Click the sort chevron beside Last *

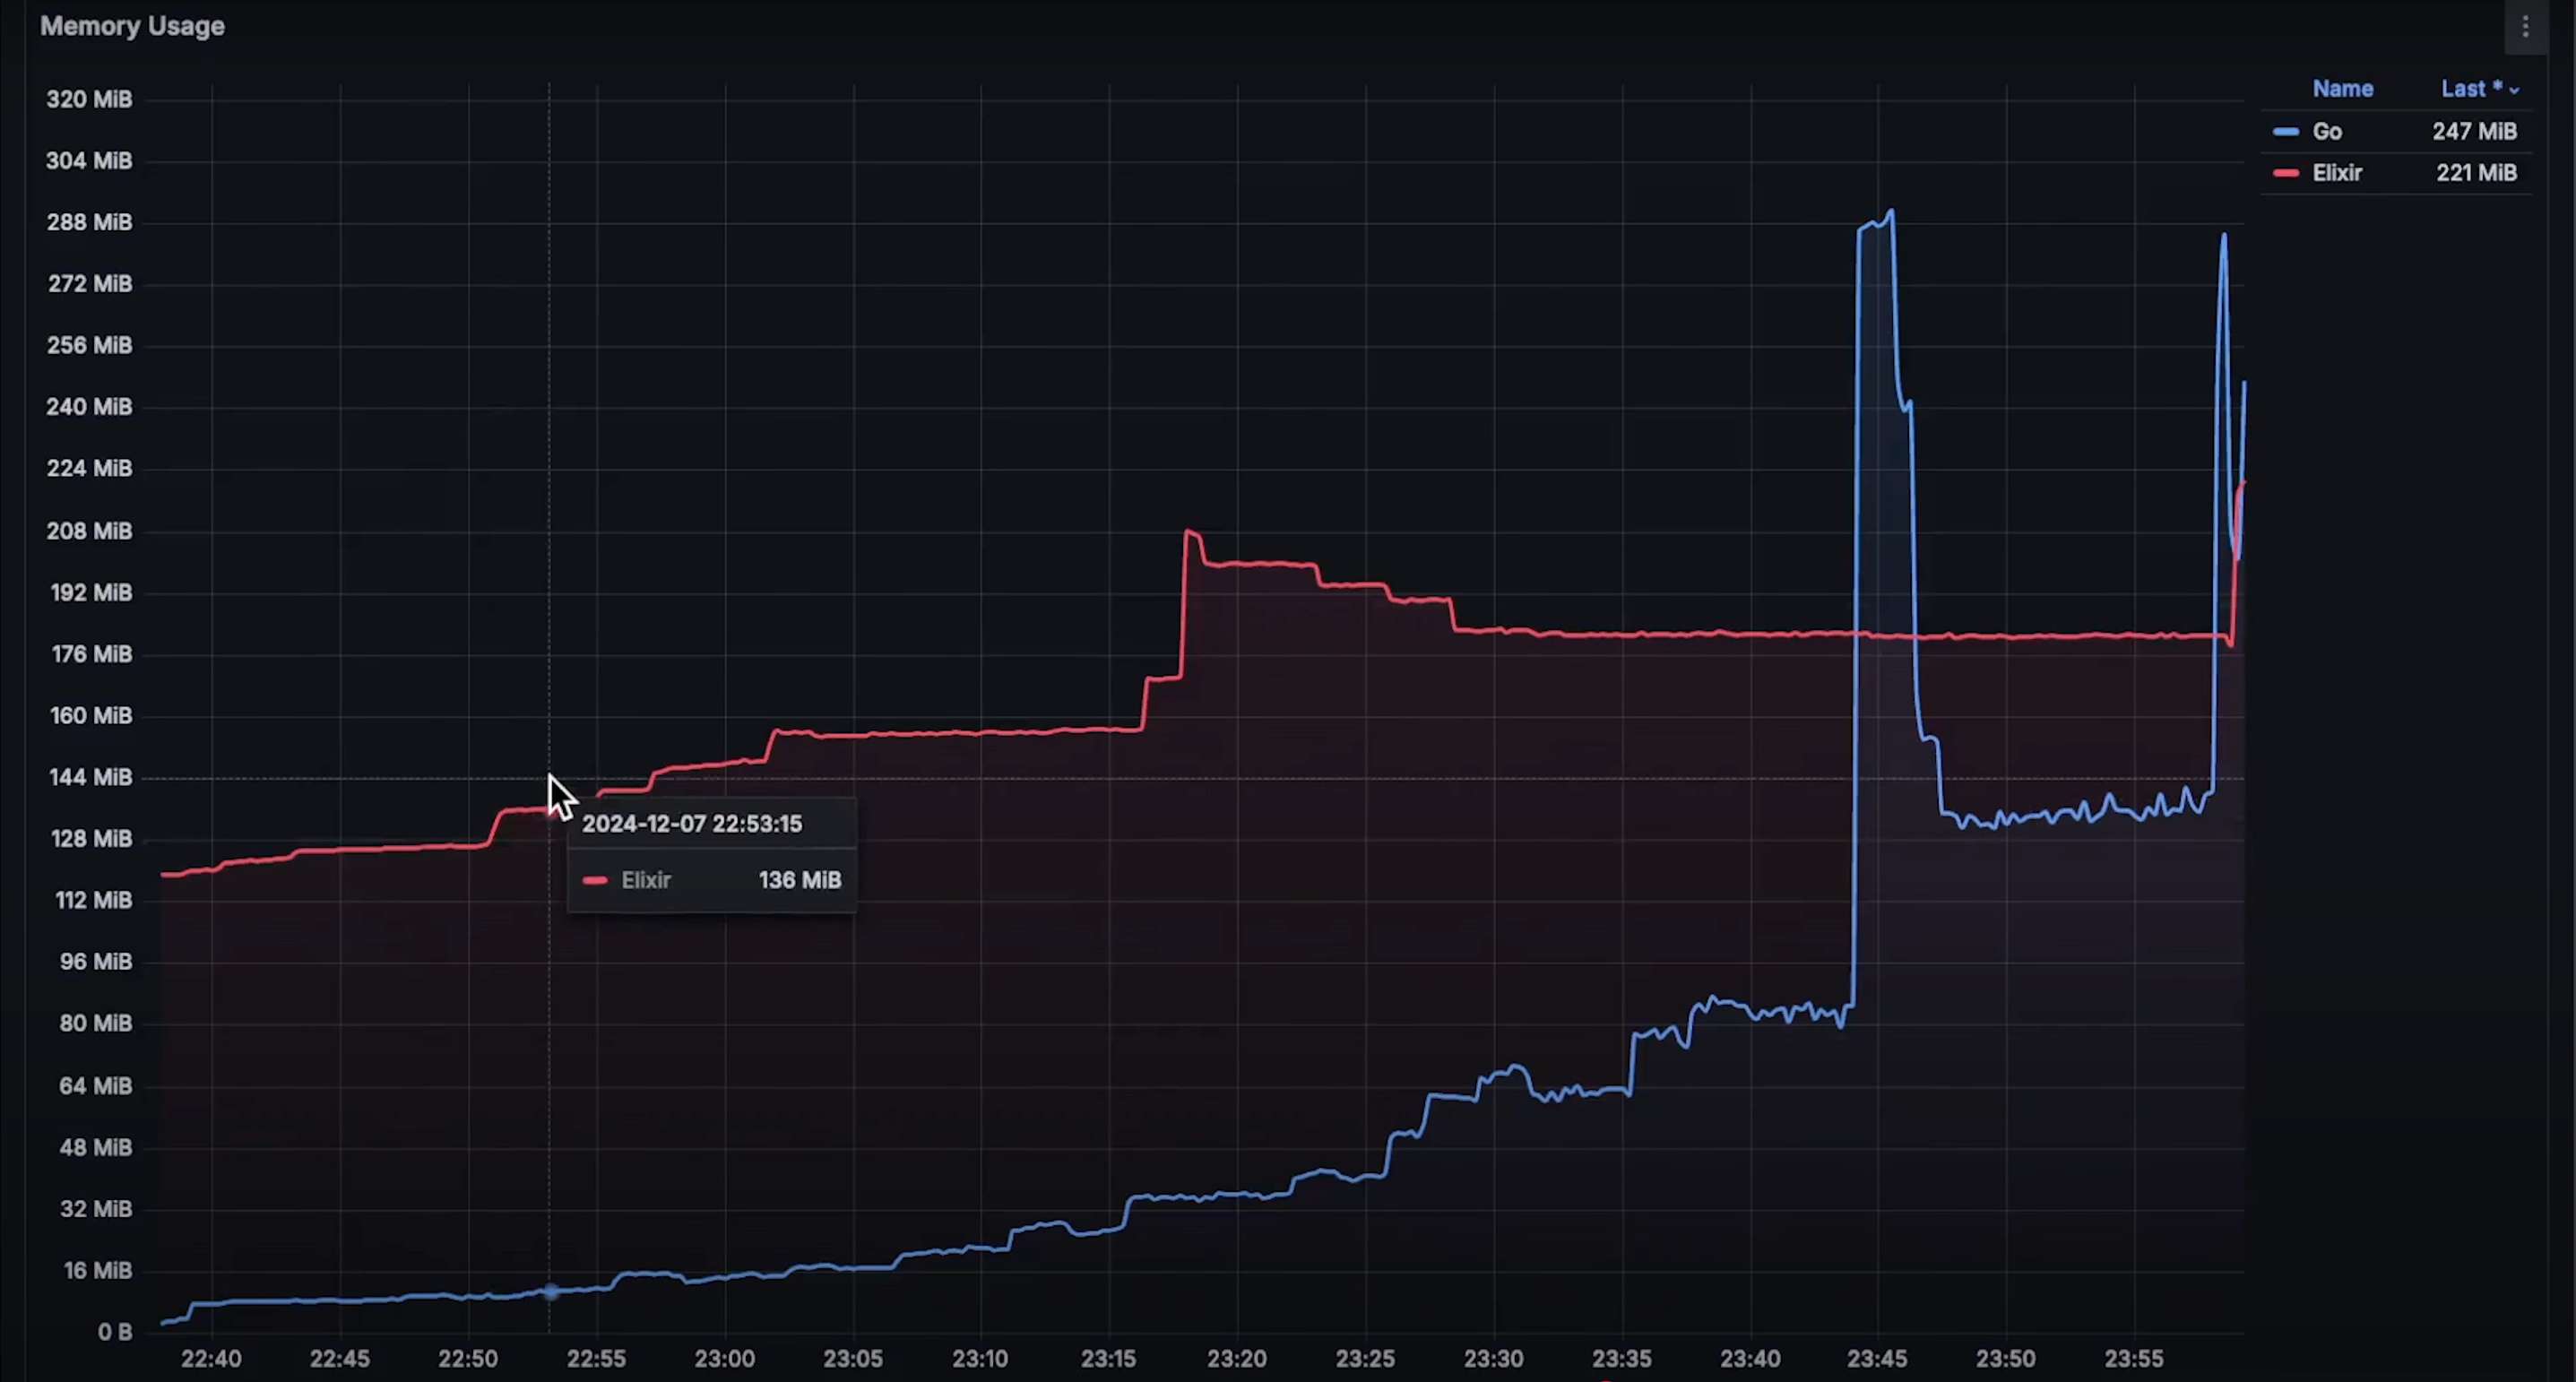(x=2515, y=90)
